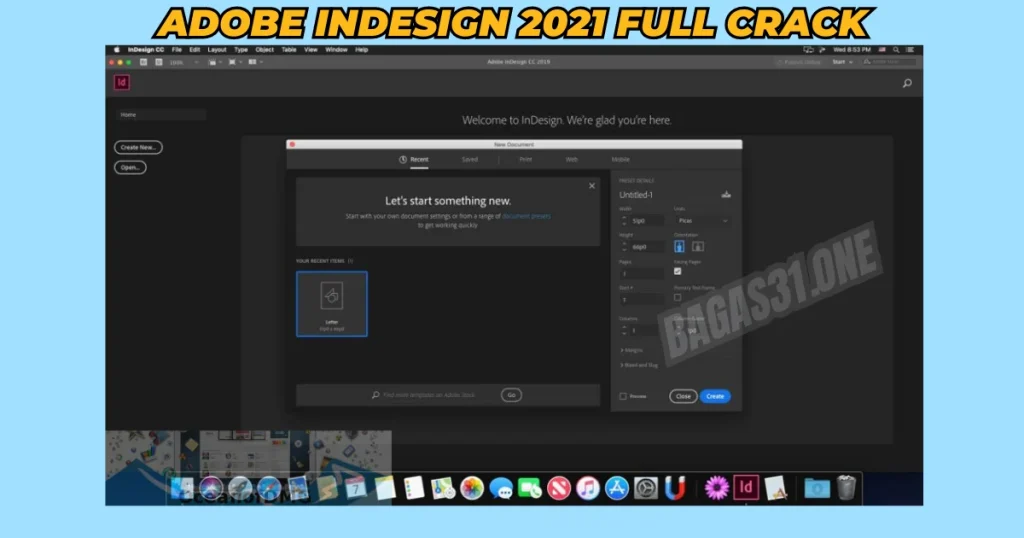The image size is (1024, 538).
Task: Open Photos app in the dock
Action: pyautogui.click(x=472, y=488)
